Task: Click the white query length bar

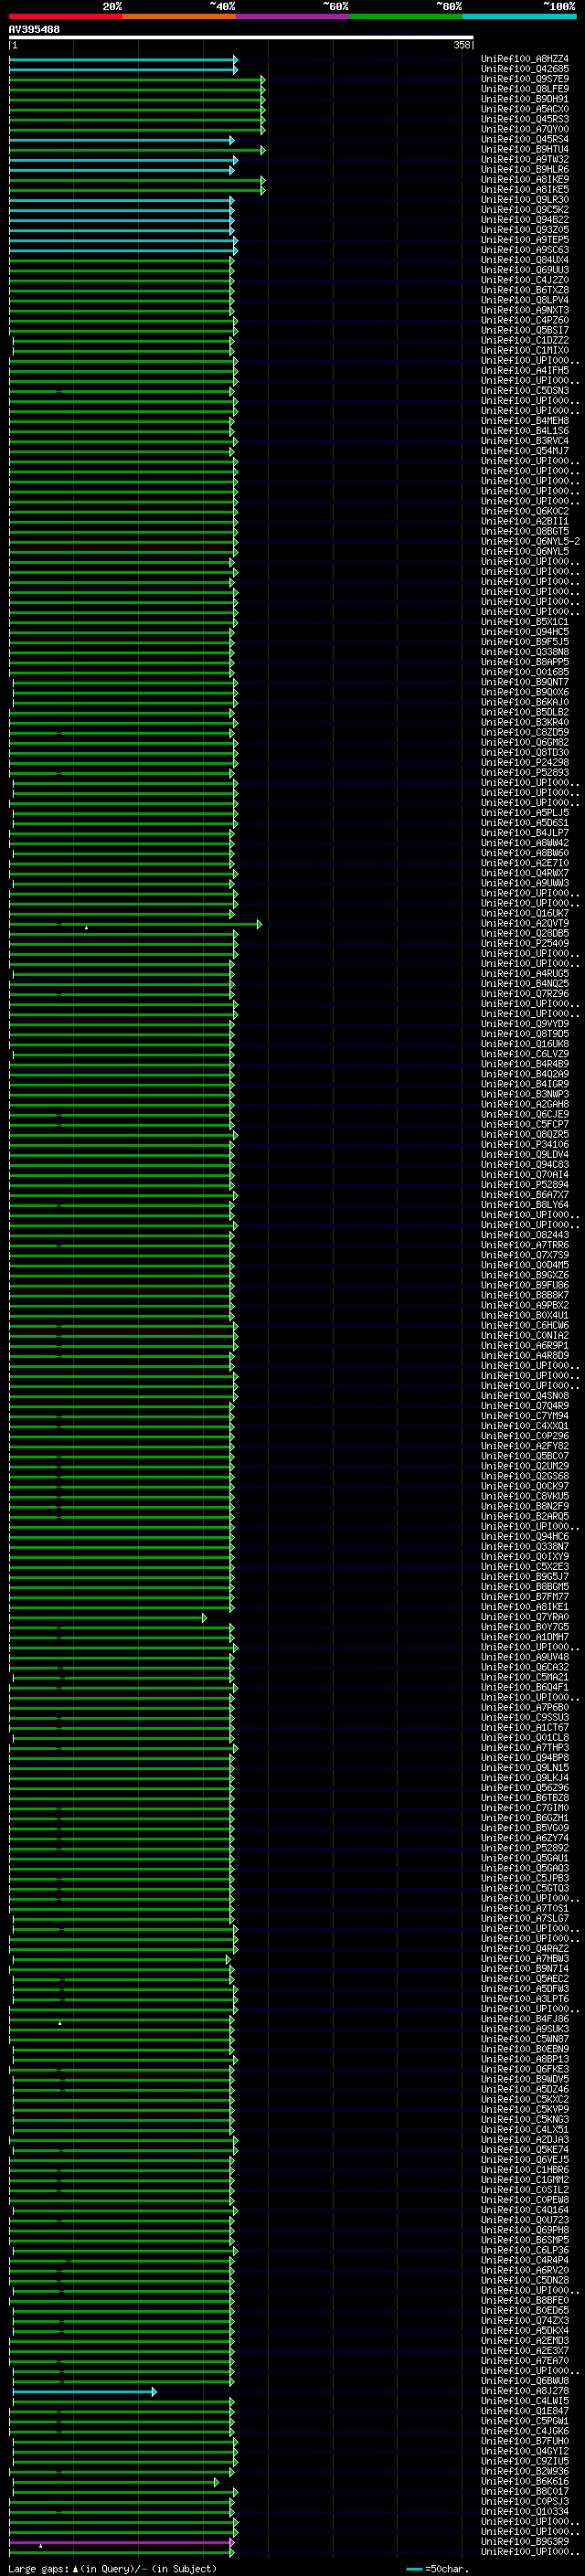Action: pos(241,38)
